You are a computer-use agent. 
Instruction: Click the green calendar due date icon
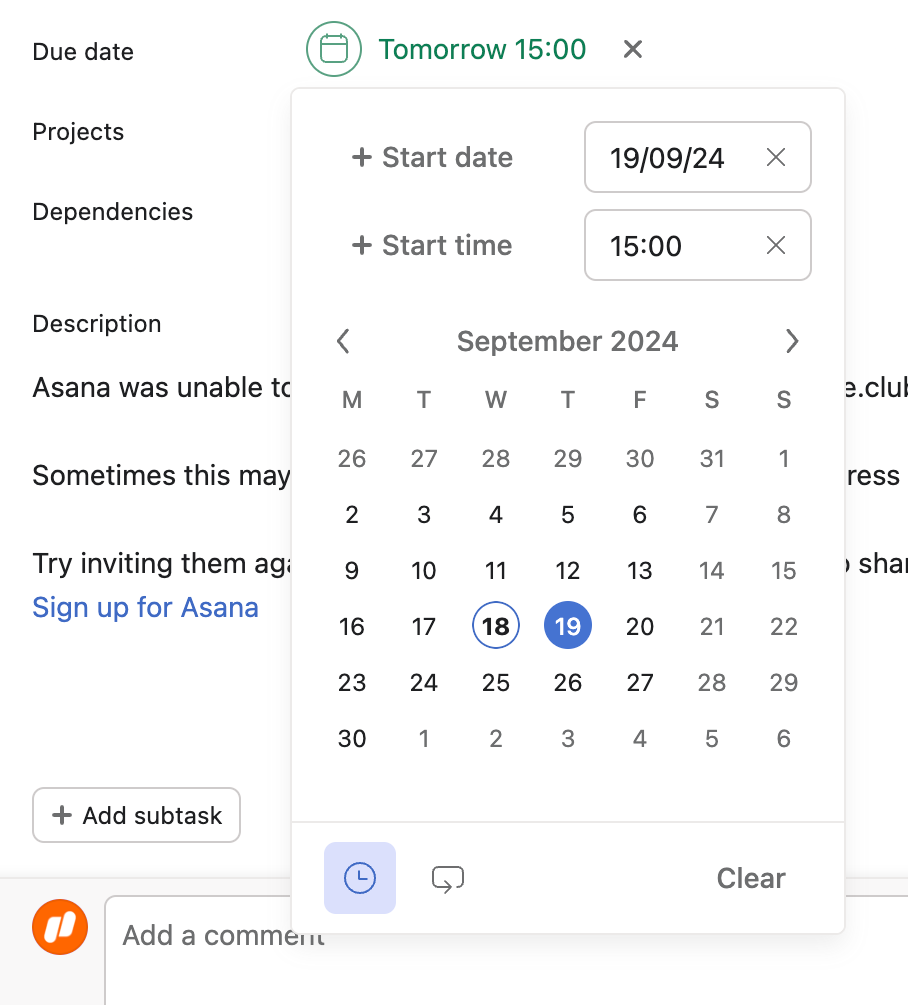tap(332, 48)
